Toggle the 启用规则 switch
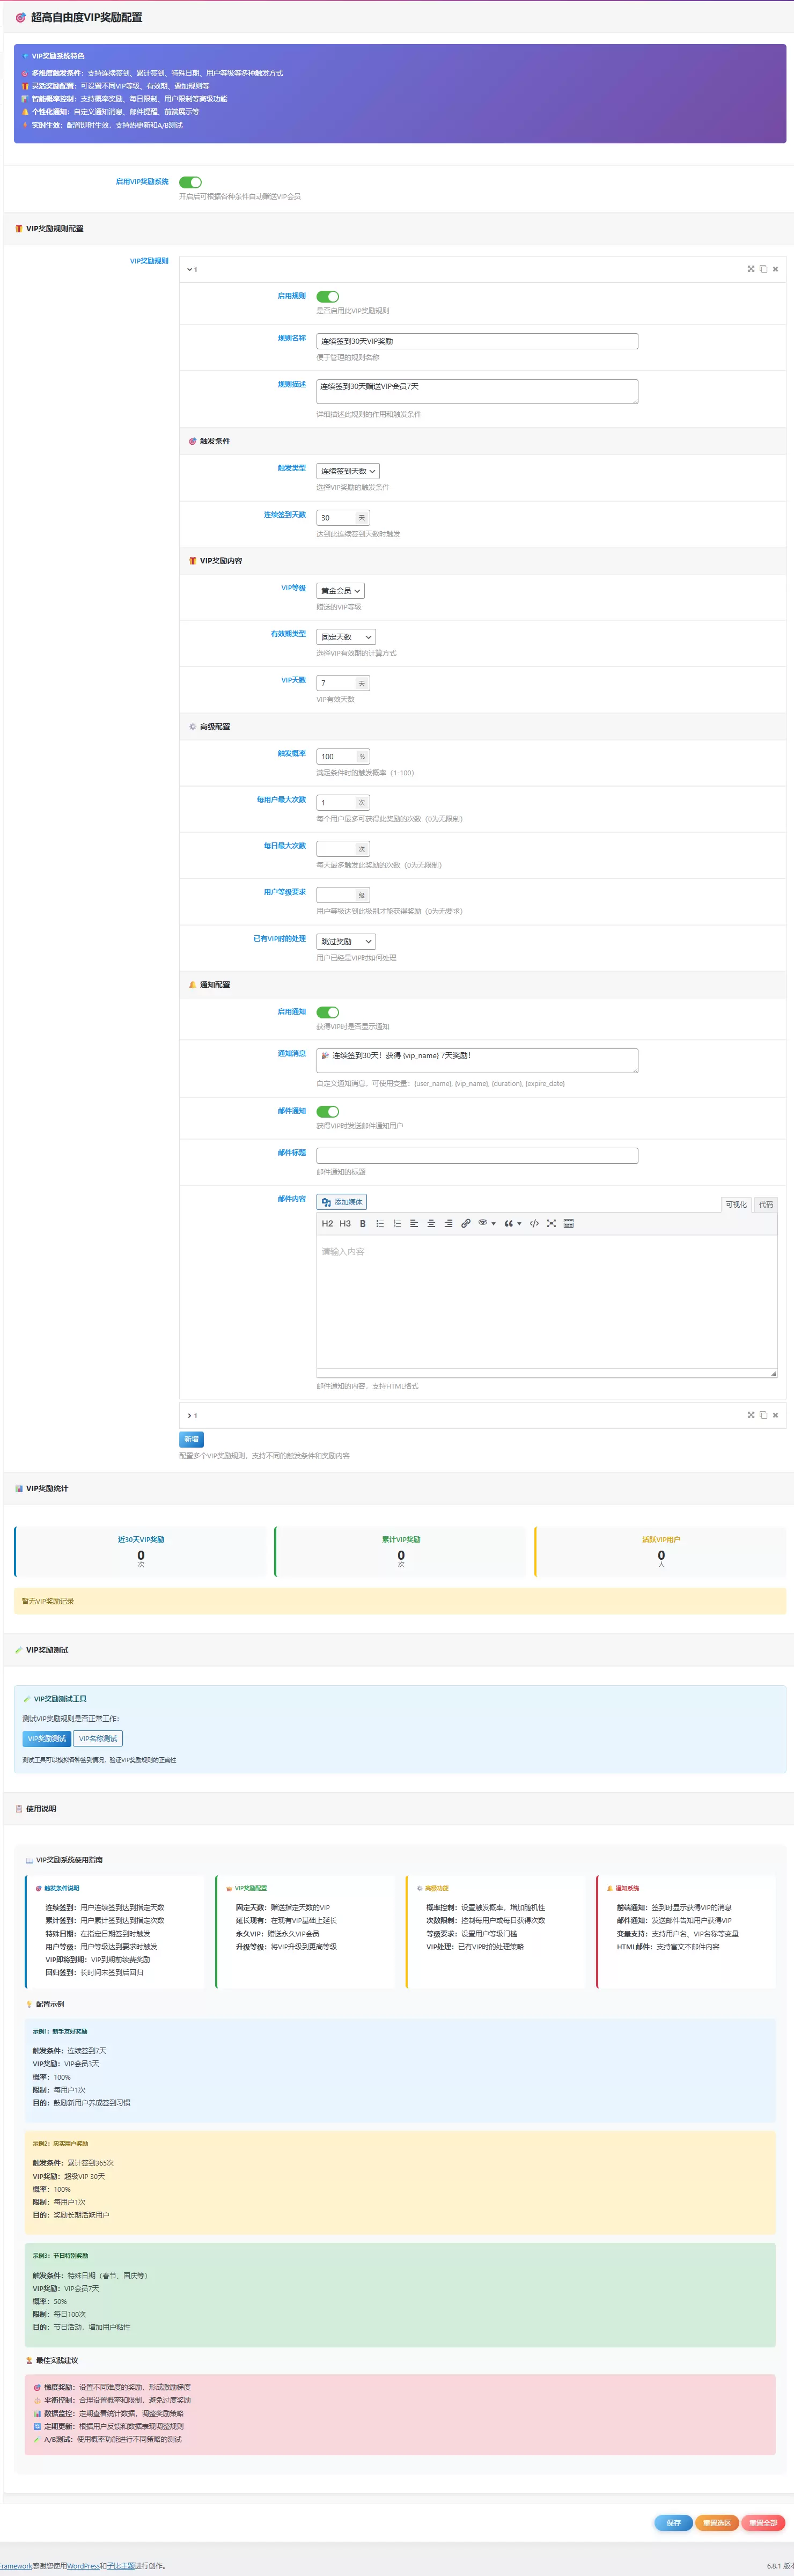Viewport: 794px width, 2576px height. [x=328, y=296]
